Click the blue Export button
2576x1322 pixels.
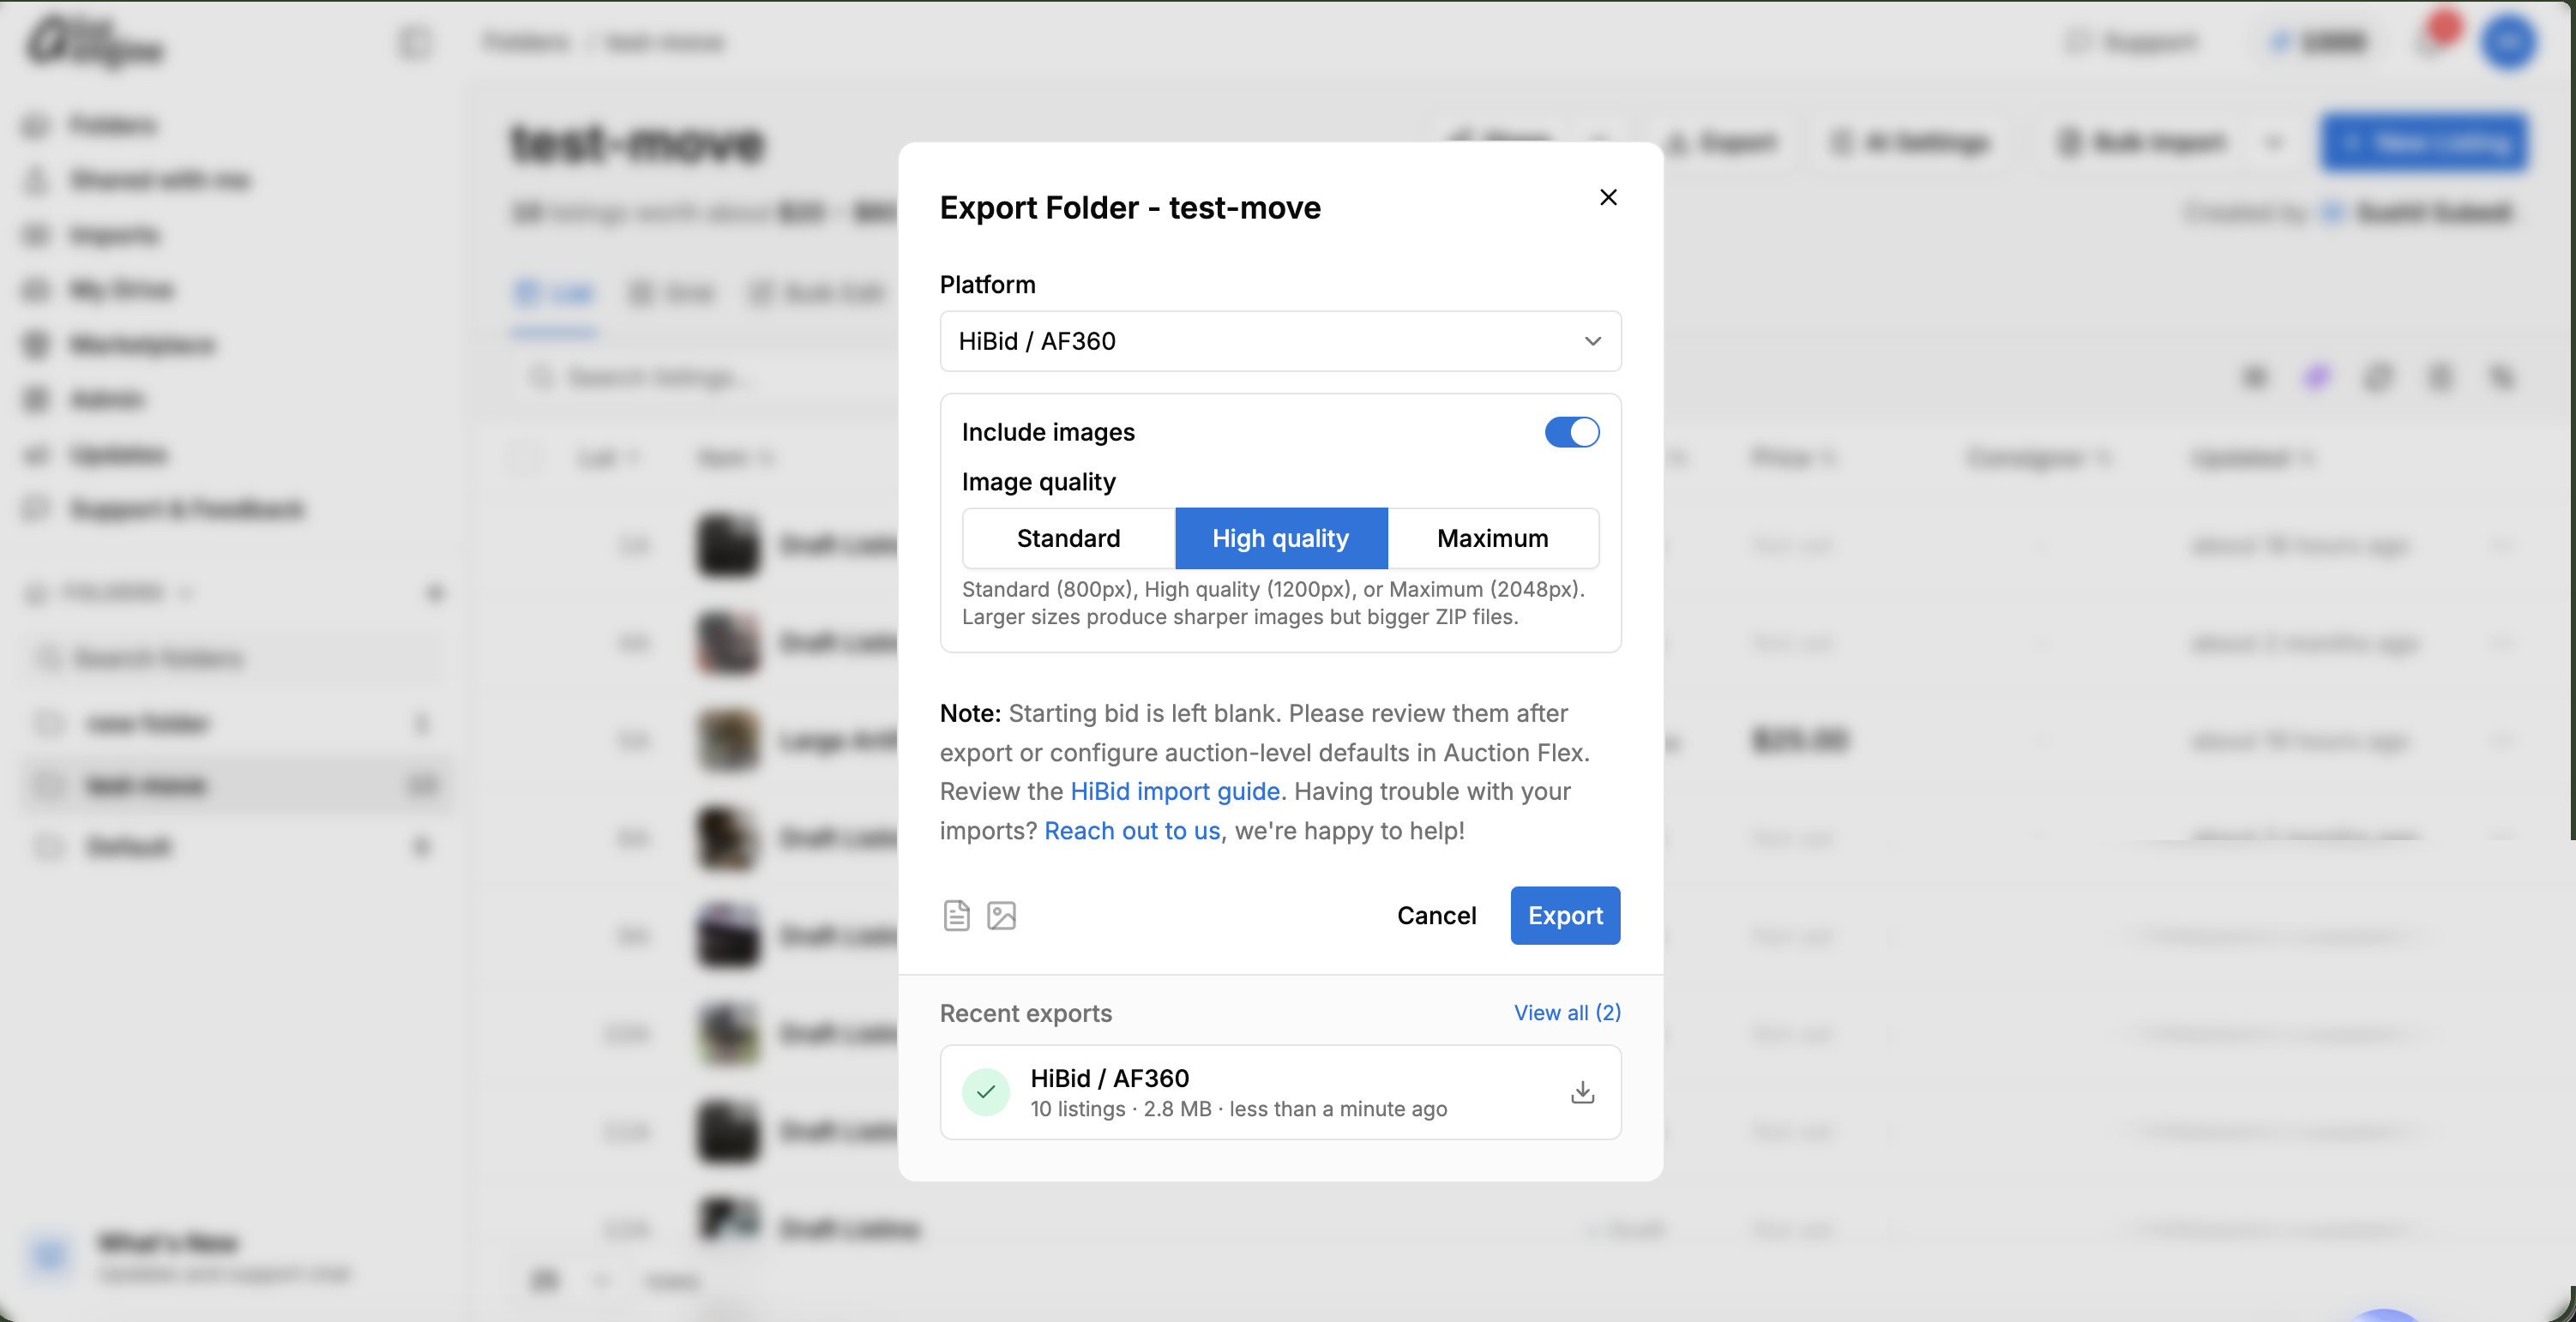pos(1565,915)
